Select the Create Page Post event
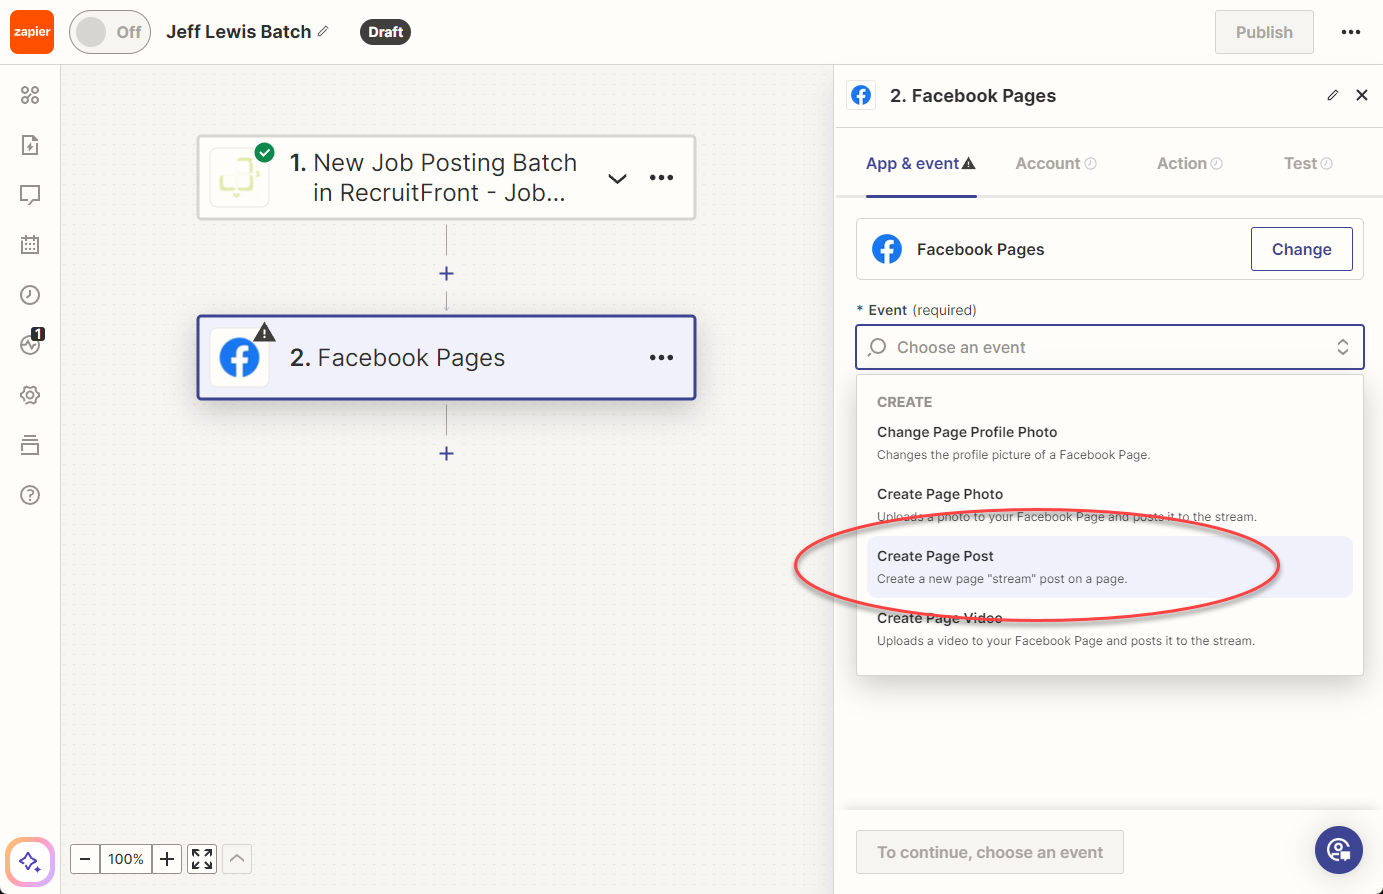This screenshot has width=1383, height=894. click(1110, 567)
